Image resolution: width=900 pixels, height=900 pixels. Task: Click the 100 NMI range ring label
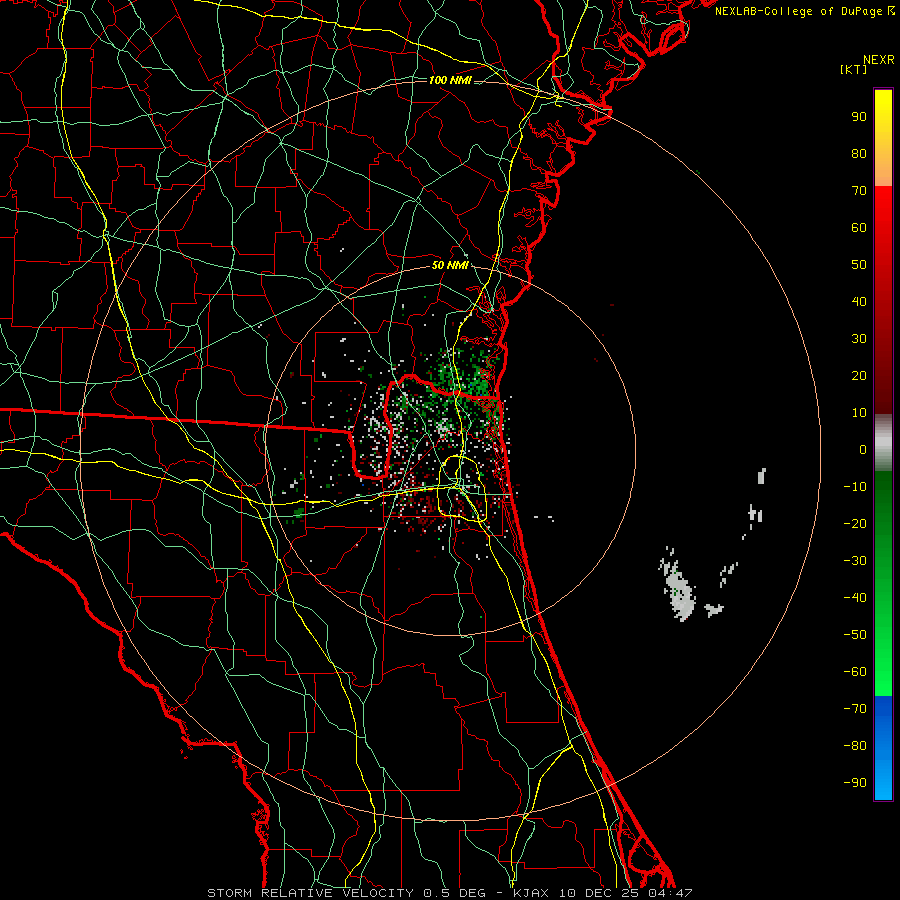tap(450, 80)
